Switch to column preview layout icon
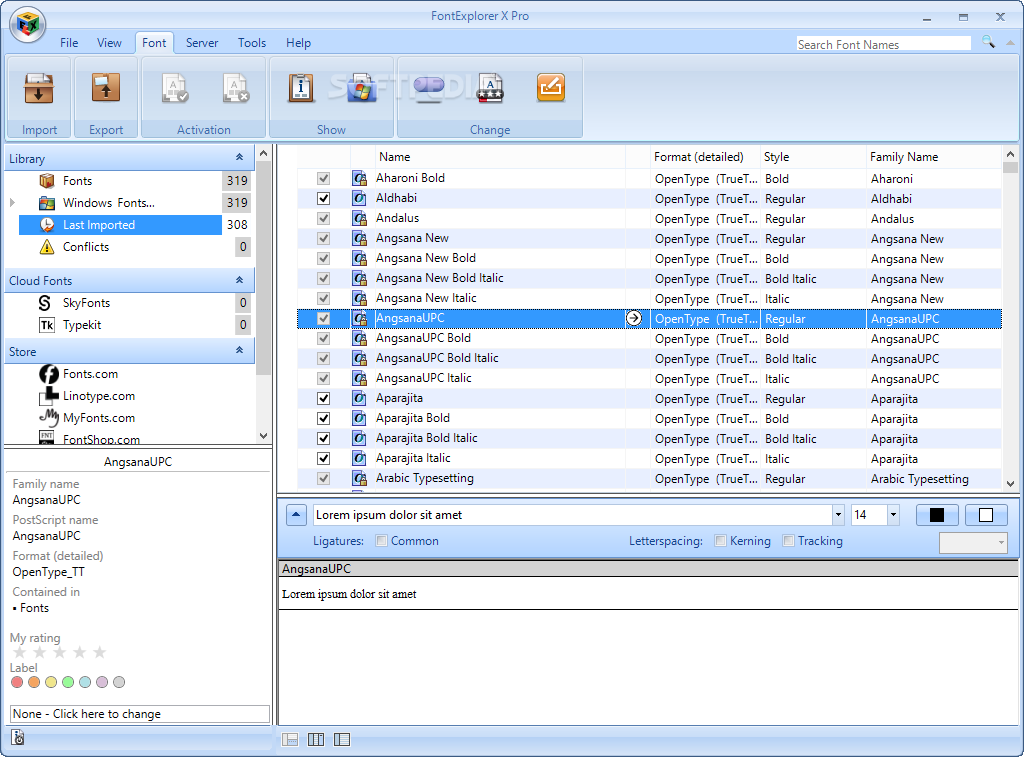This screenshot has height=757, width=1024. pos(316,739)
